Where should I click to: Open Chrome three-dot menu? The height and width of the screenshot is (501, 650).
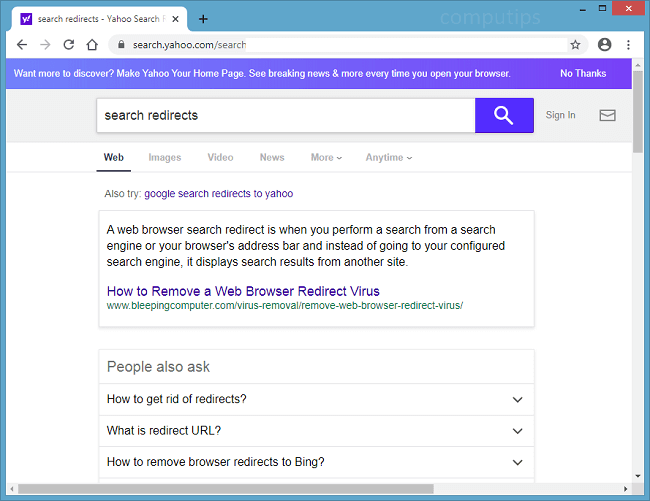(628, 45)
